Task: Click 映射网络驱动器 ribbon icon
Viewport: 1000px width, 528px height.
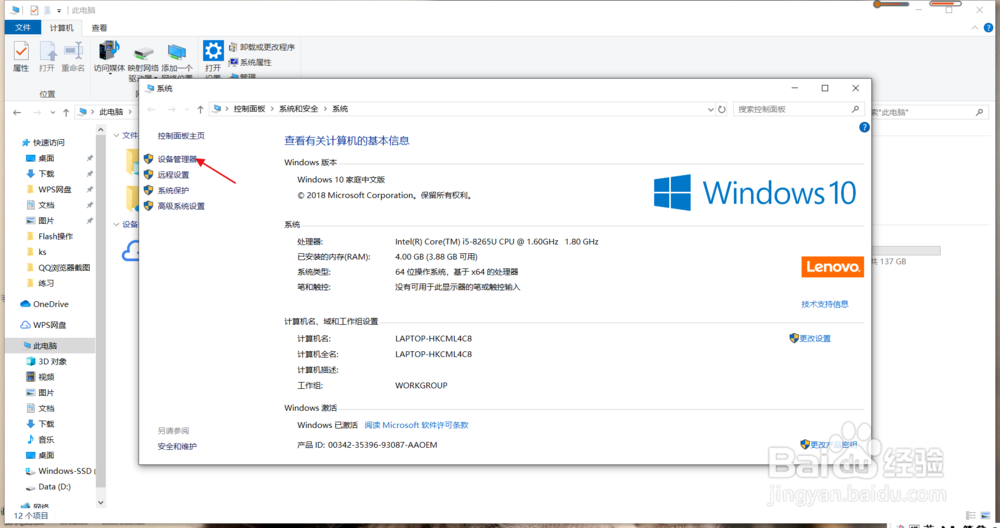Action: pyautogui.click(x=143, y=61)
